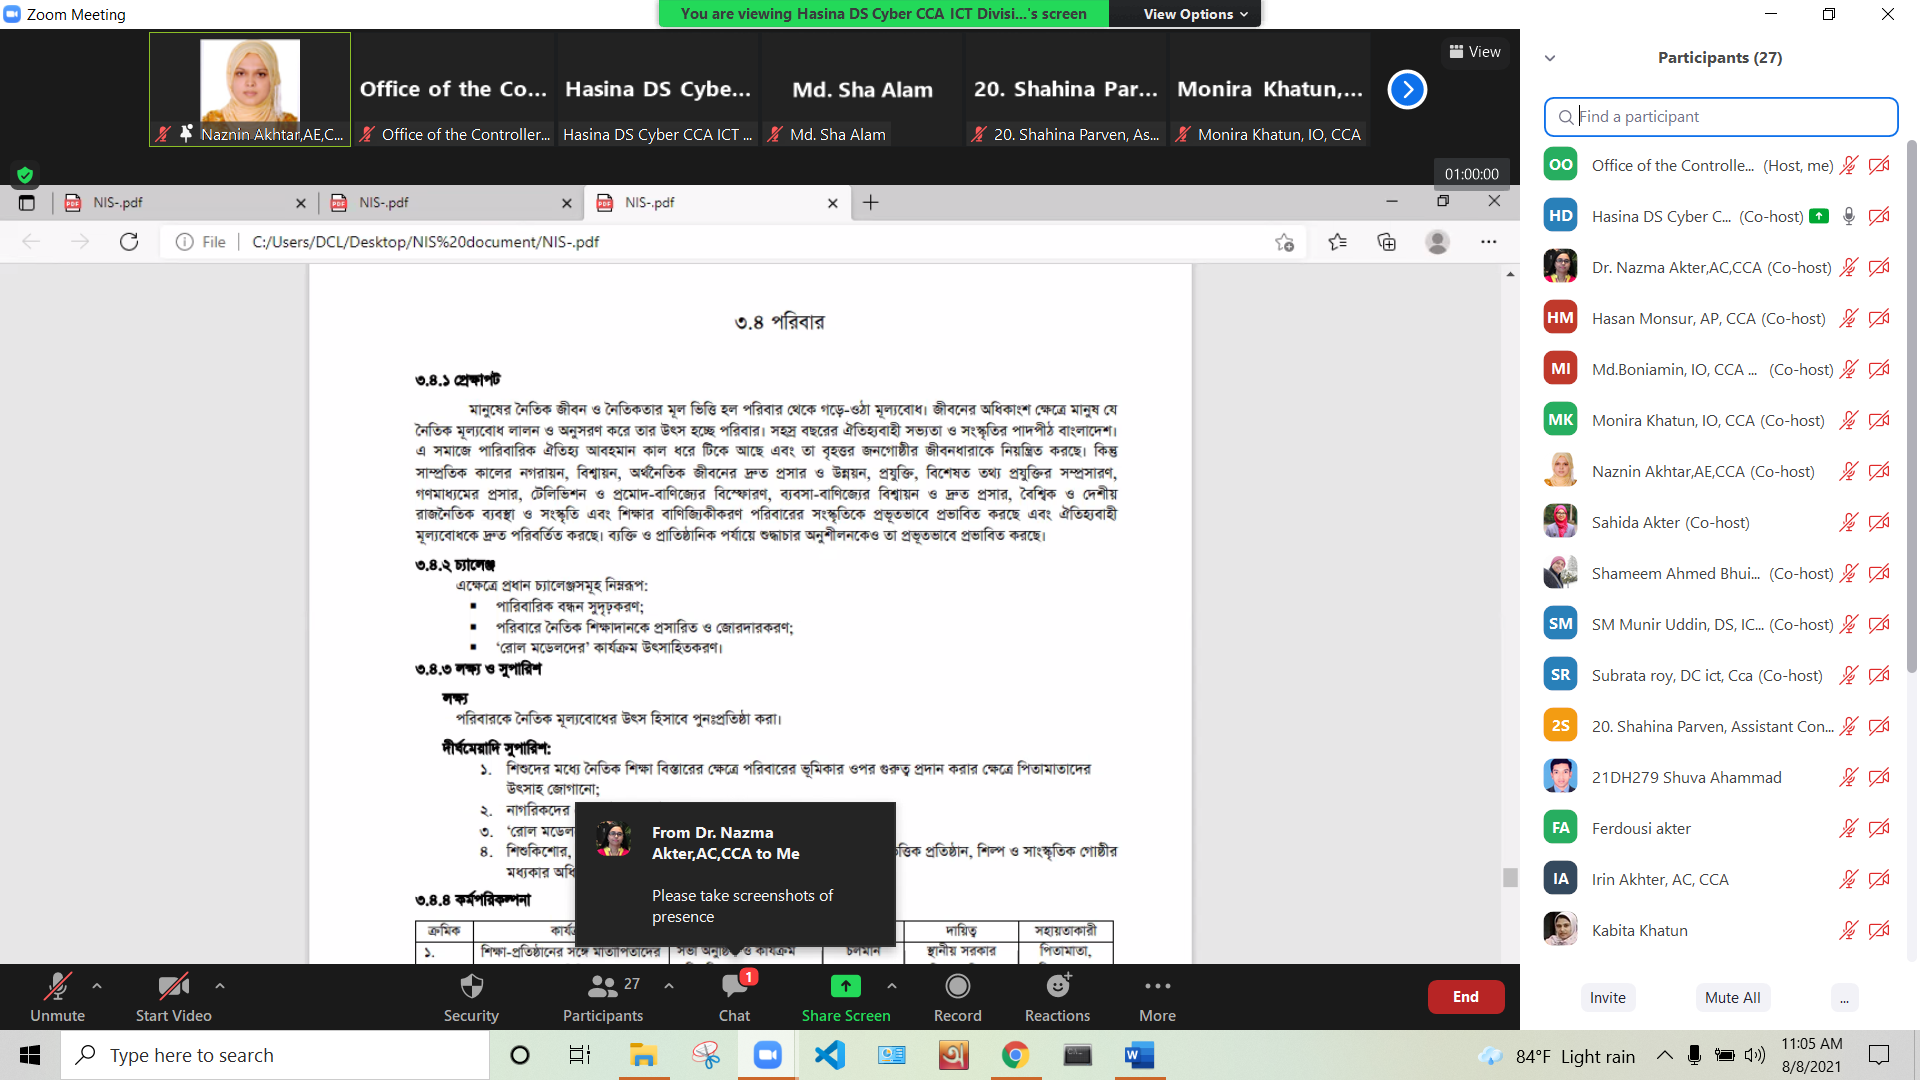Select participant 21DH279 Shuva Ahammad
Screen dimensions: 1920x1080
pyautogui.click(x=1720, y=777)
